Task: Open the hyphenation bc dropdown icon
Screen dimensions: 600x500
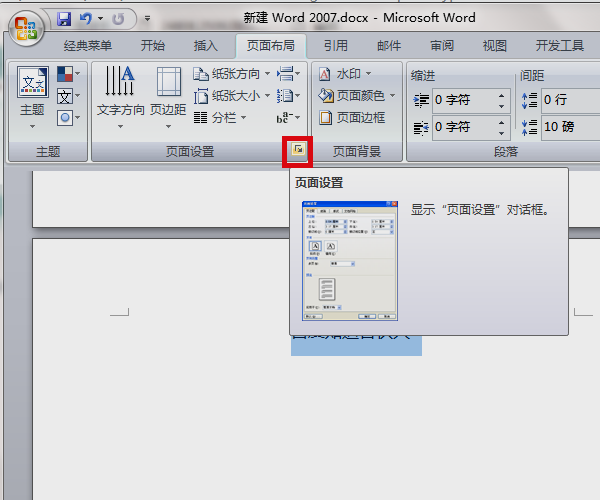Action: [289, 118]
